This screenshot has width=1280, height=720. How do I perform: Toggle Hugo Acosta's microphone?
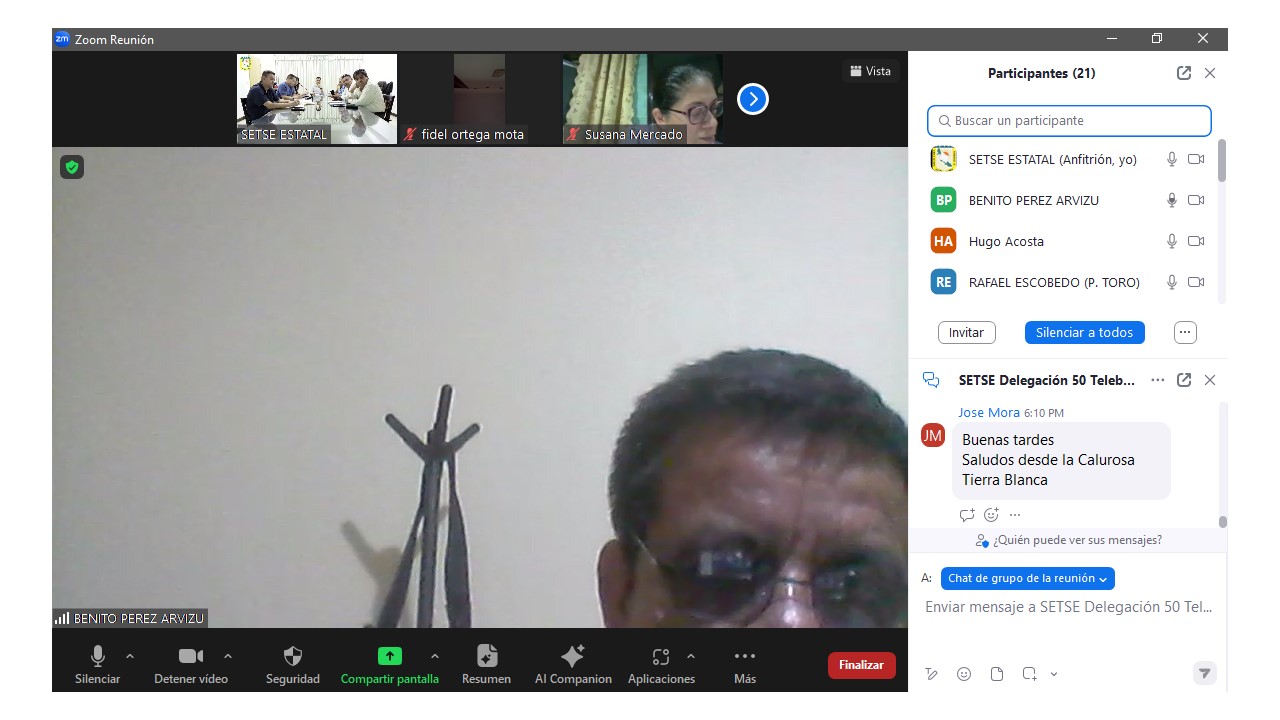1171,241
